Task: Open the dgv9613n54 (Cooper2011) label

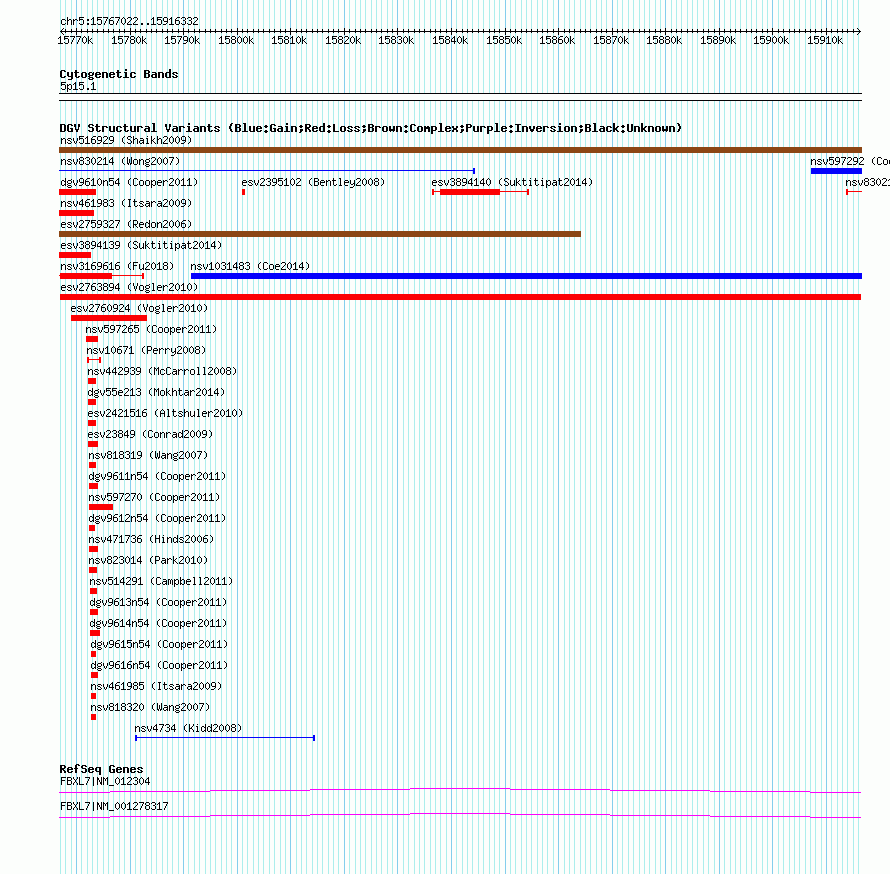Action: [x=158, y=602]
